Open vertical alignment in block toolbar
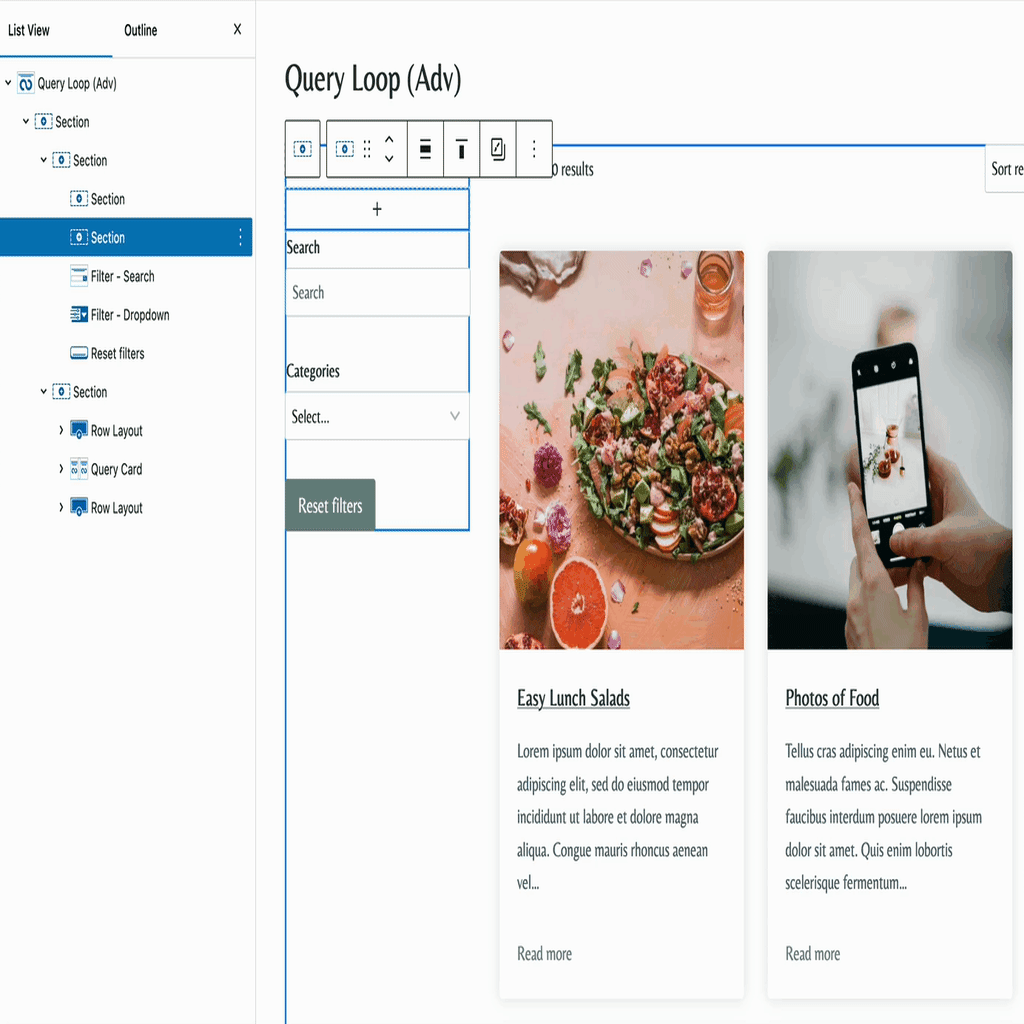This screenshot has width=1024, height=1024. 461,149
